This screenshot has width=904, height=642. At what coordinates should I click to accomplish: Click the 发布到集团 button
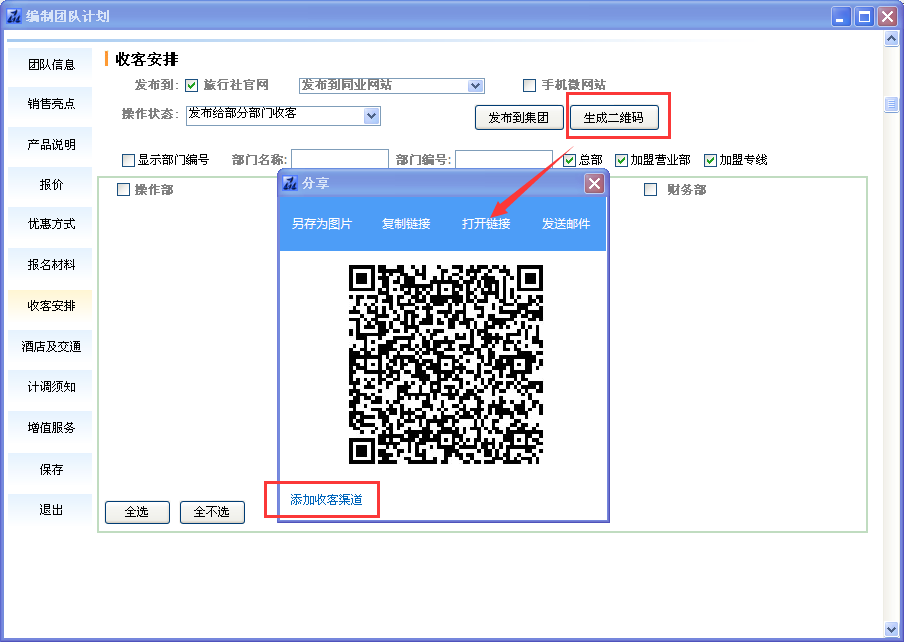click(518, 118)
